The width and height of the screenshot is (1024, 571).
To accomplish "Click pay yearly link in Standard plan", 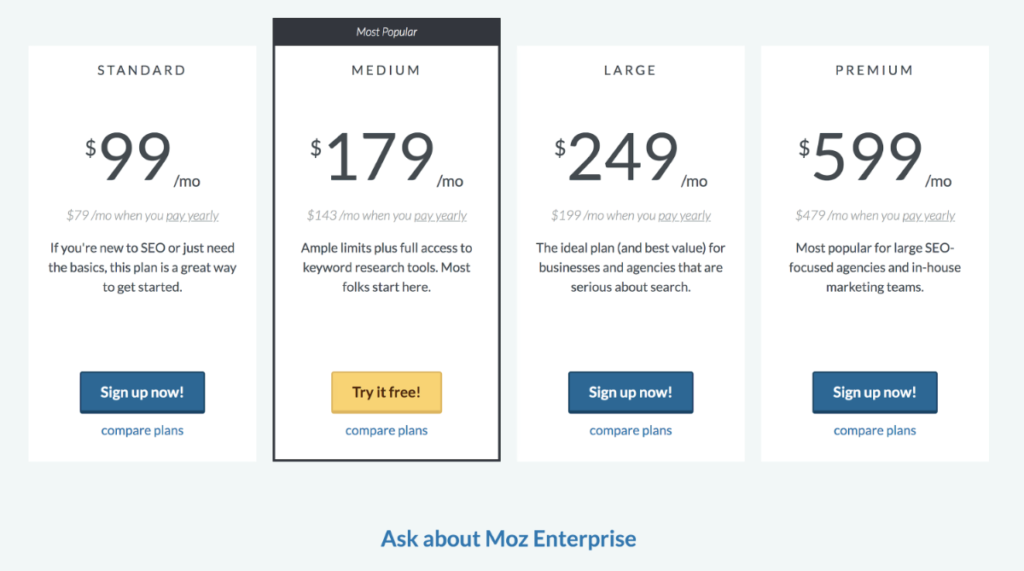I will click(x=192, y=216).
